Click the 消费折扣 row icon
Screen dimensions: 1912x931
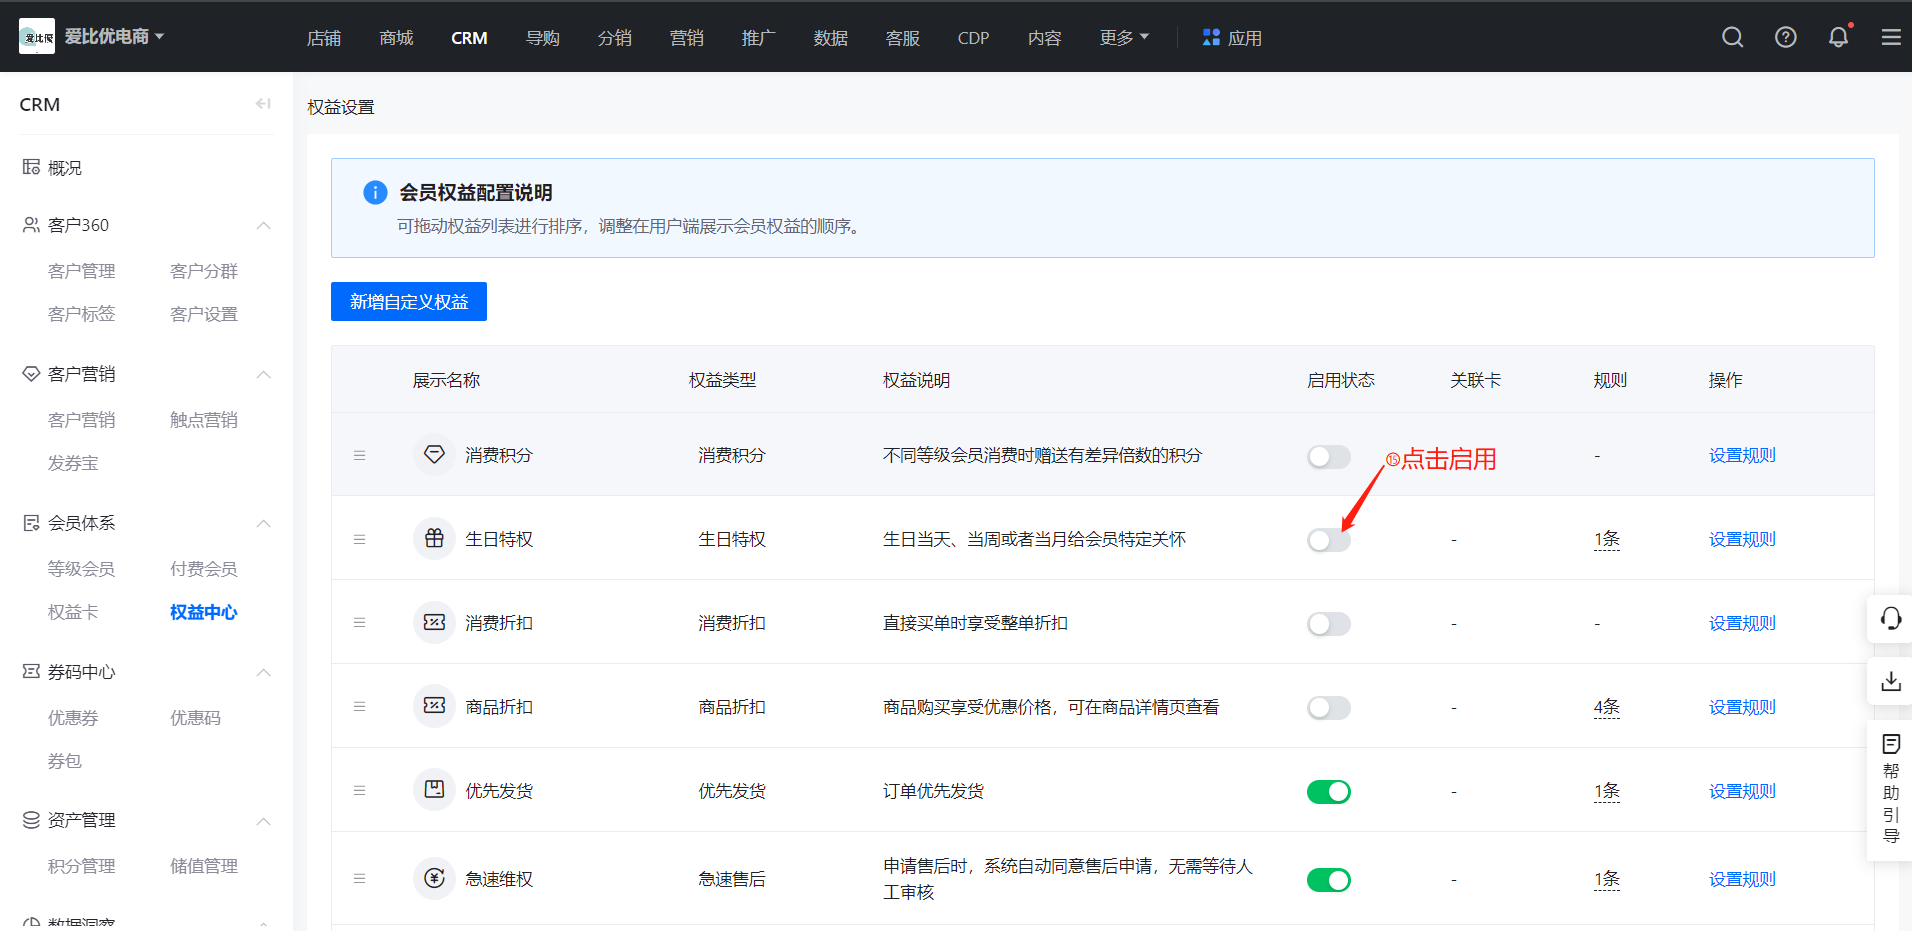pos(434,623)
